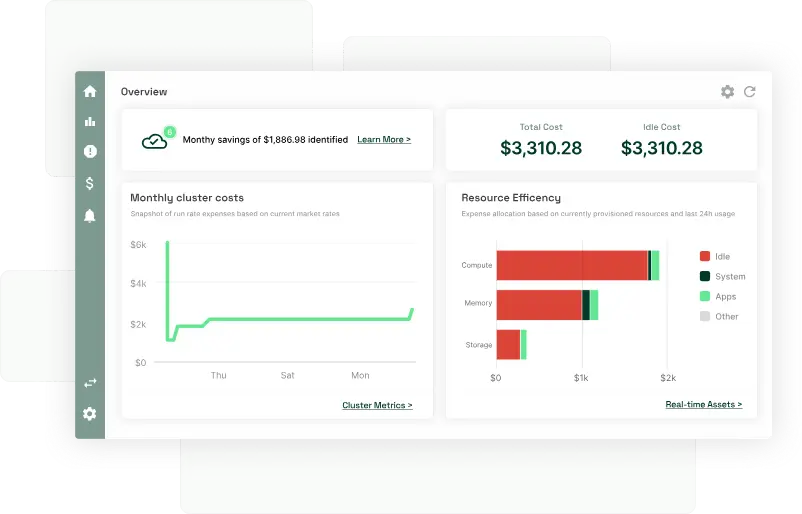This screenshot has height=514, width=802.
Task: Open the notifications bell icon
Action: (90, 215)
